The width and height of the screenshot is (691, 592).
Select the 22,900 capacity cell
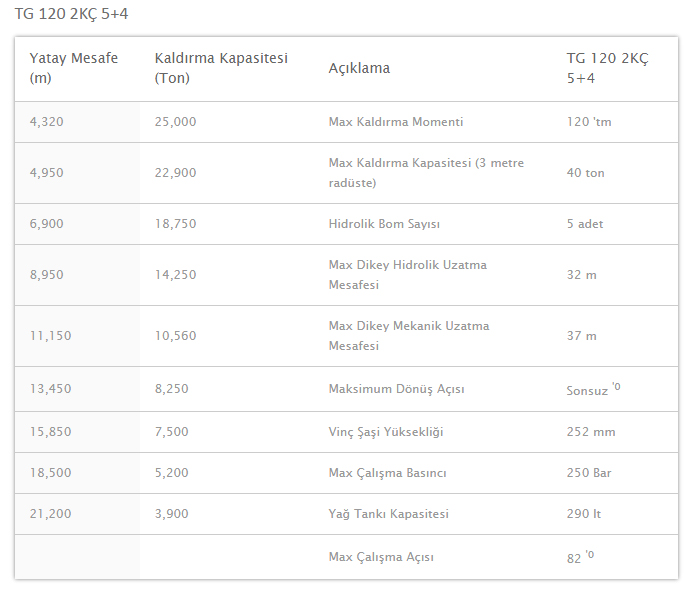tap(175, 173)
